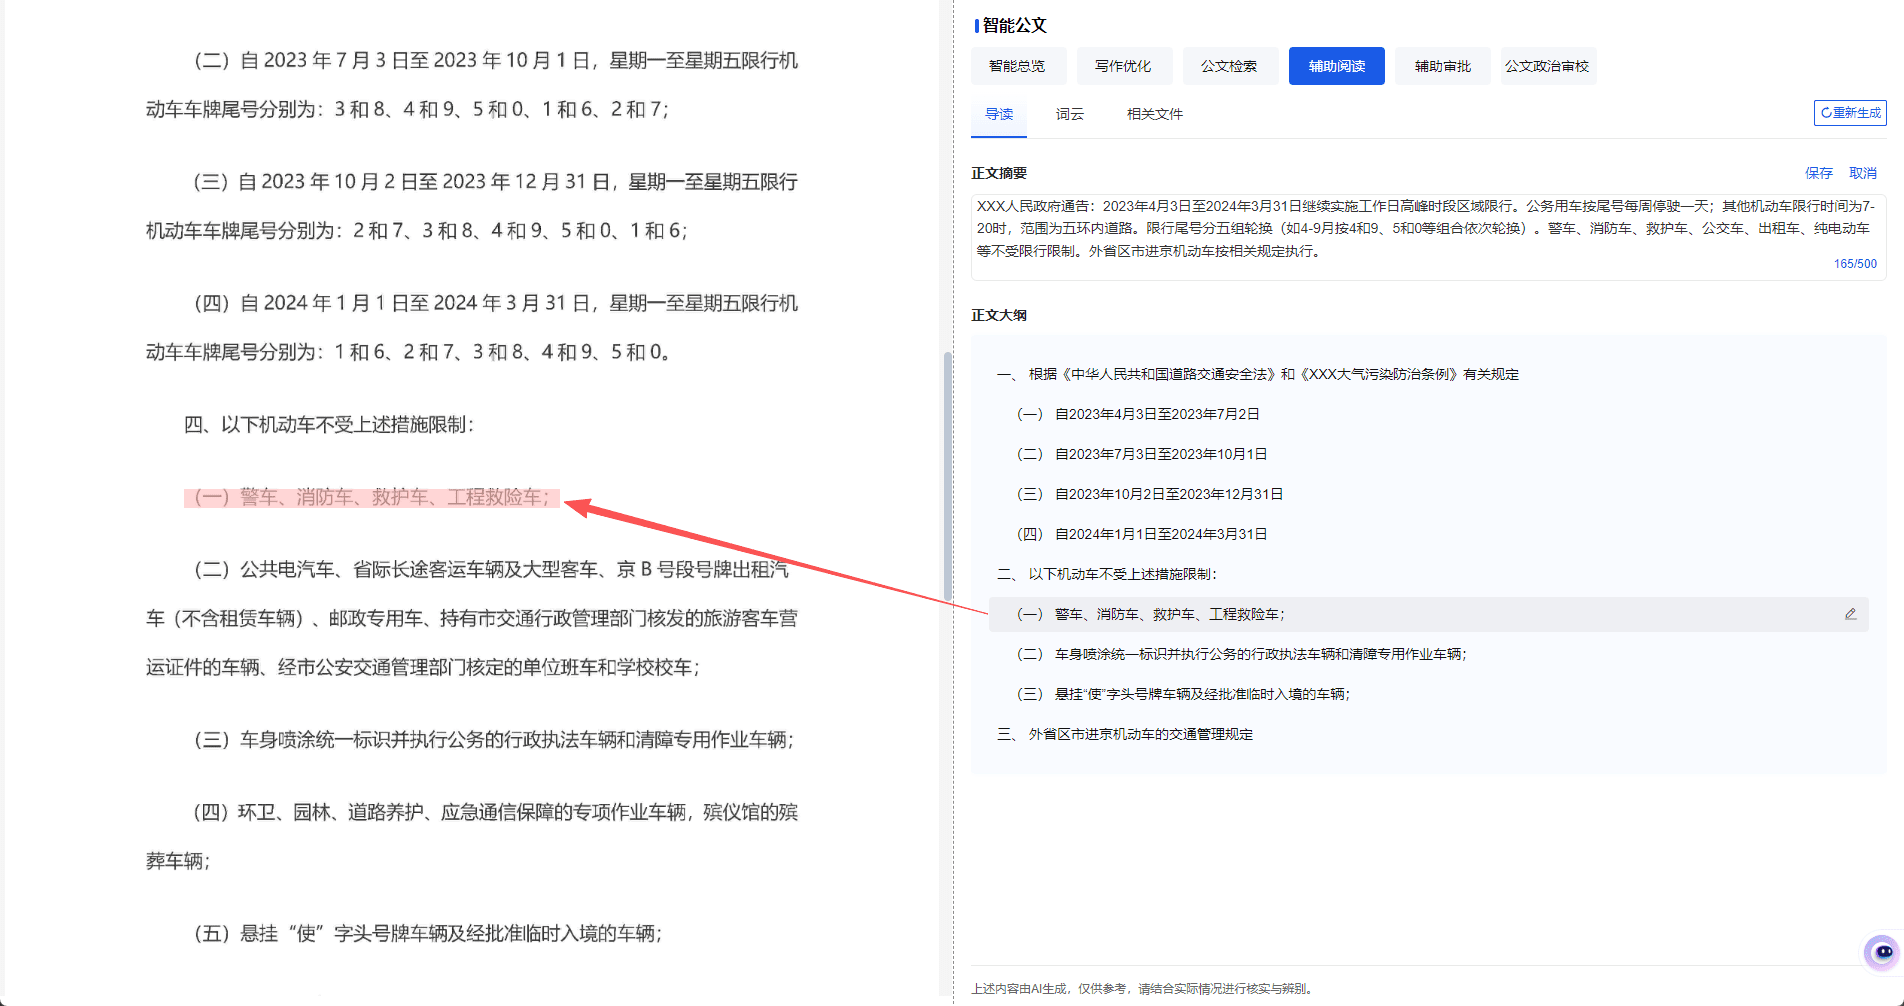Click the 智能公文 panel title
The width and height of the screenshot is (1904, 1006).
[1014, 25]
